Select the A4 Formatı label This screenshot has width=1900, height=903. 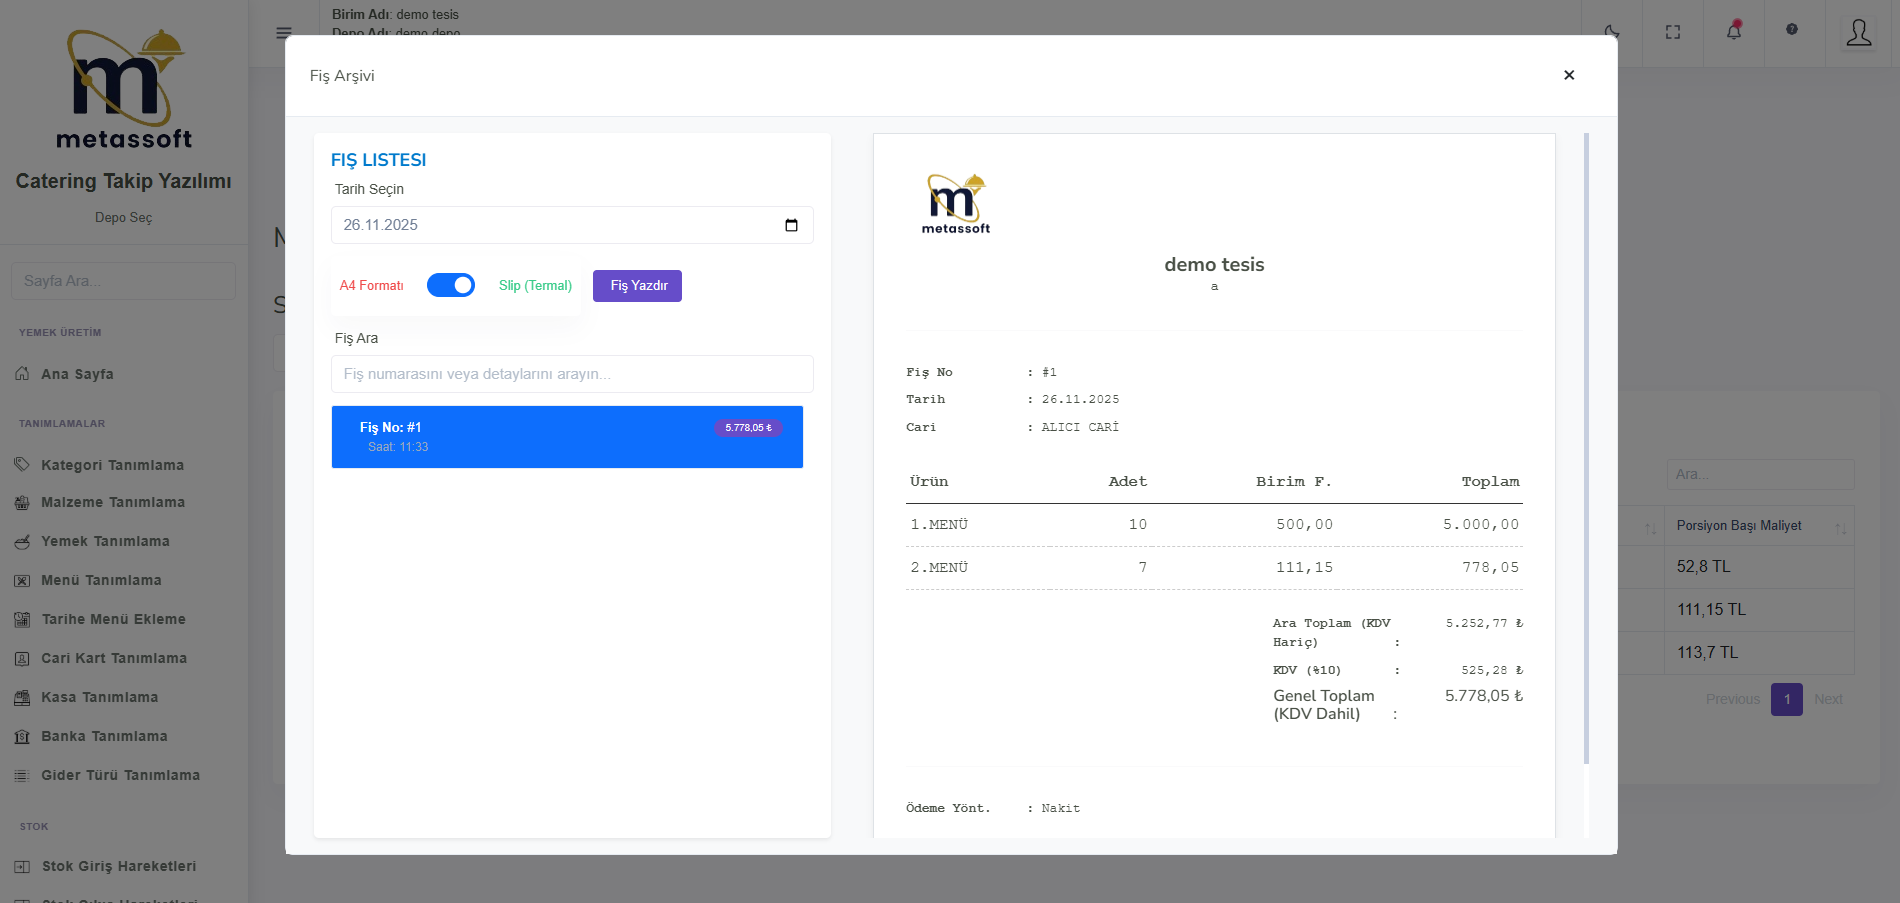pos(371,286)
